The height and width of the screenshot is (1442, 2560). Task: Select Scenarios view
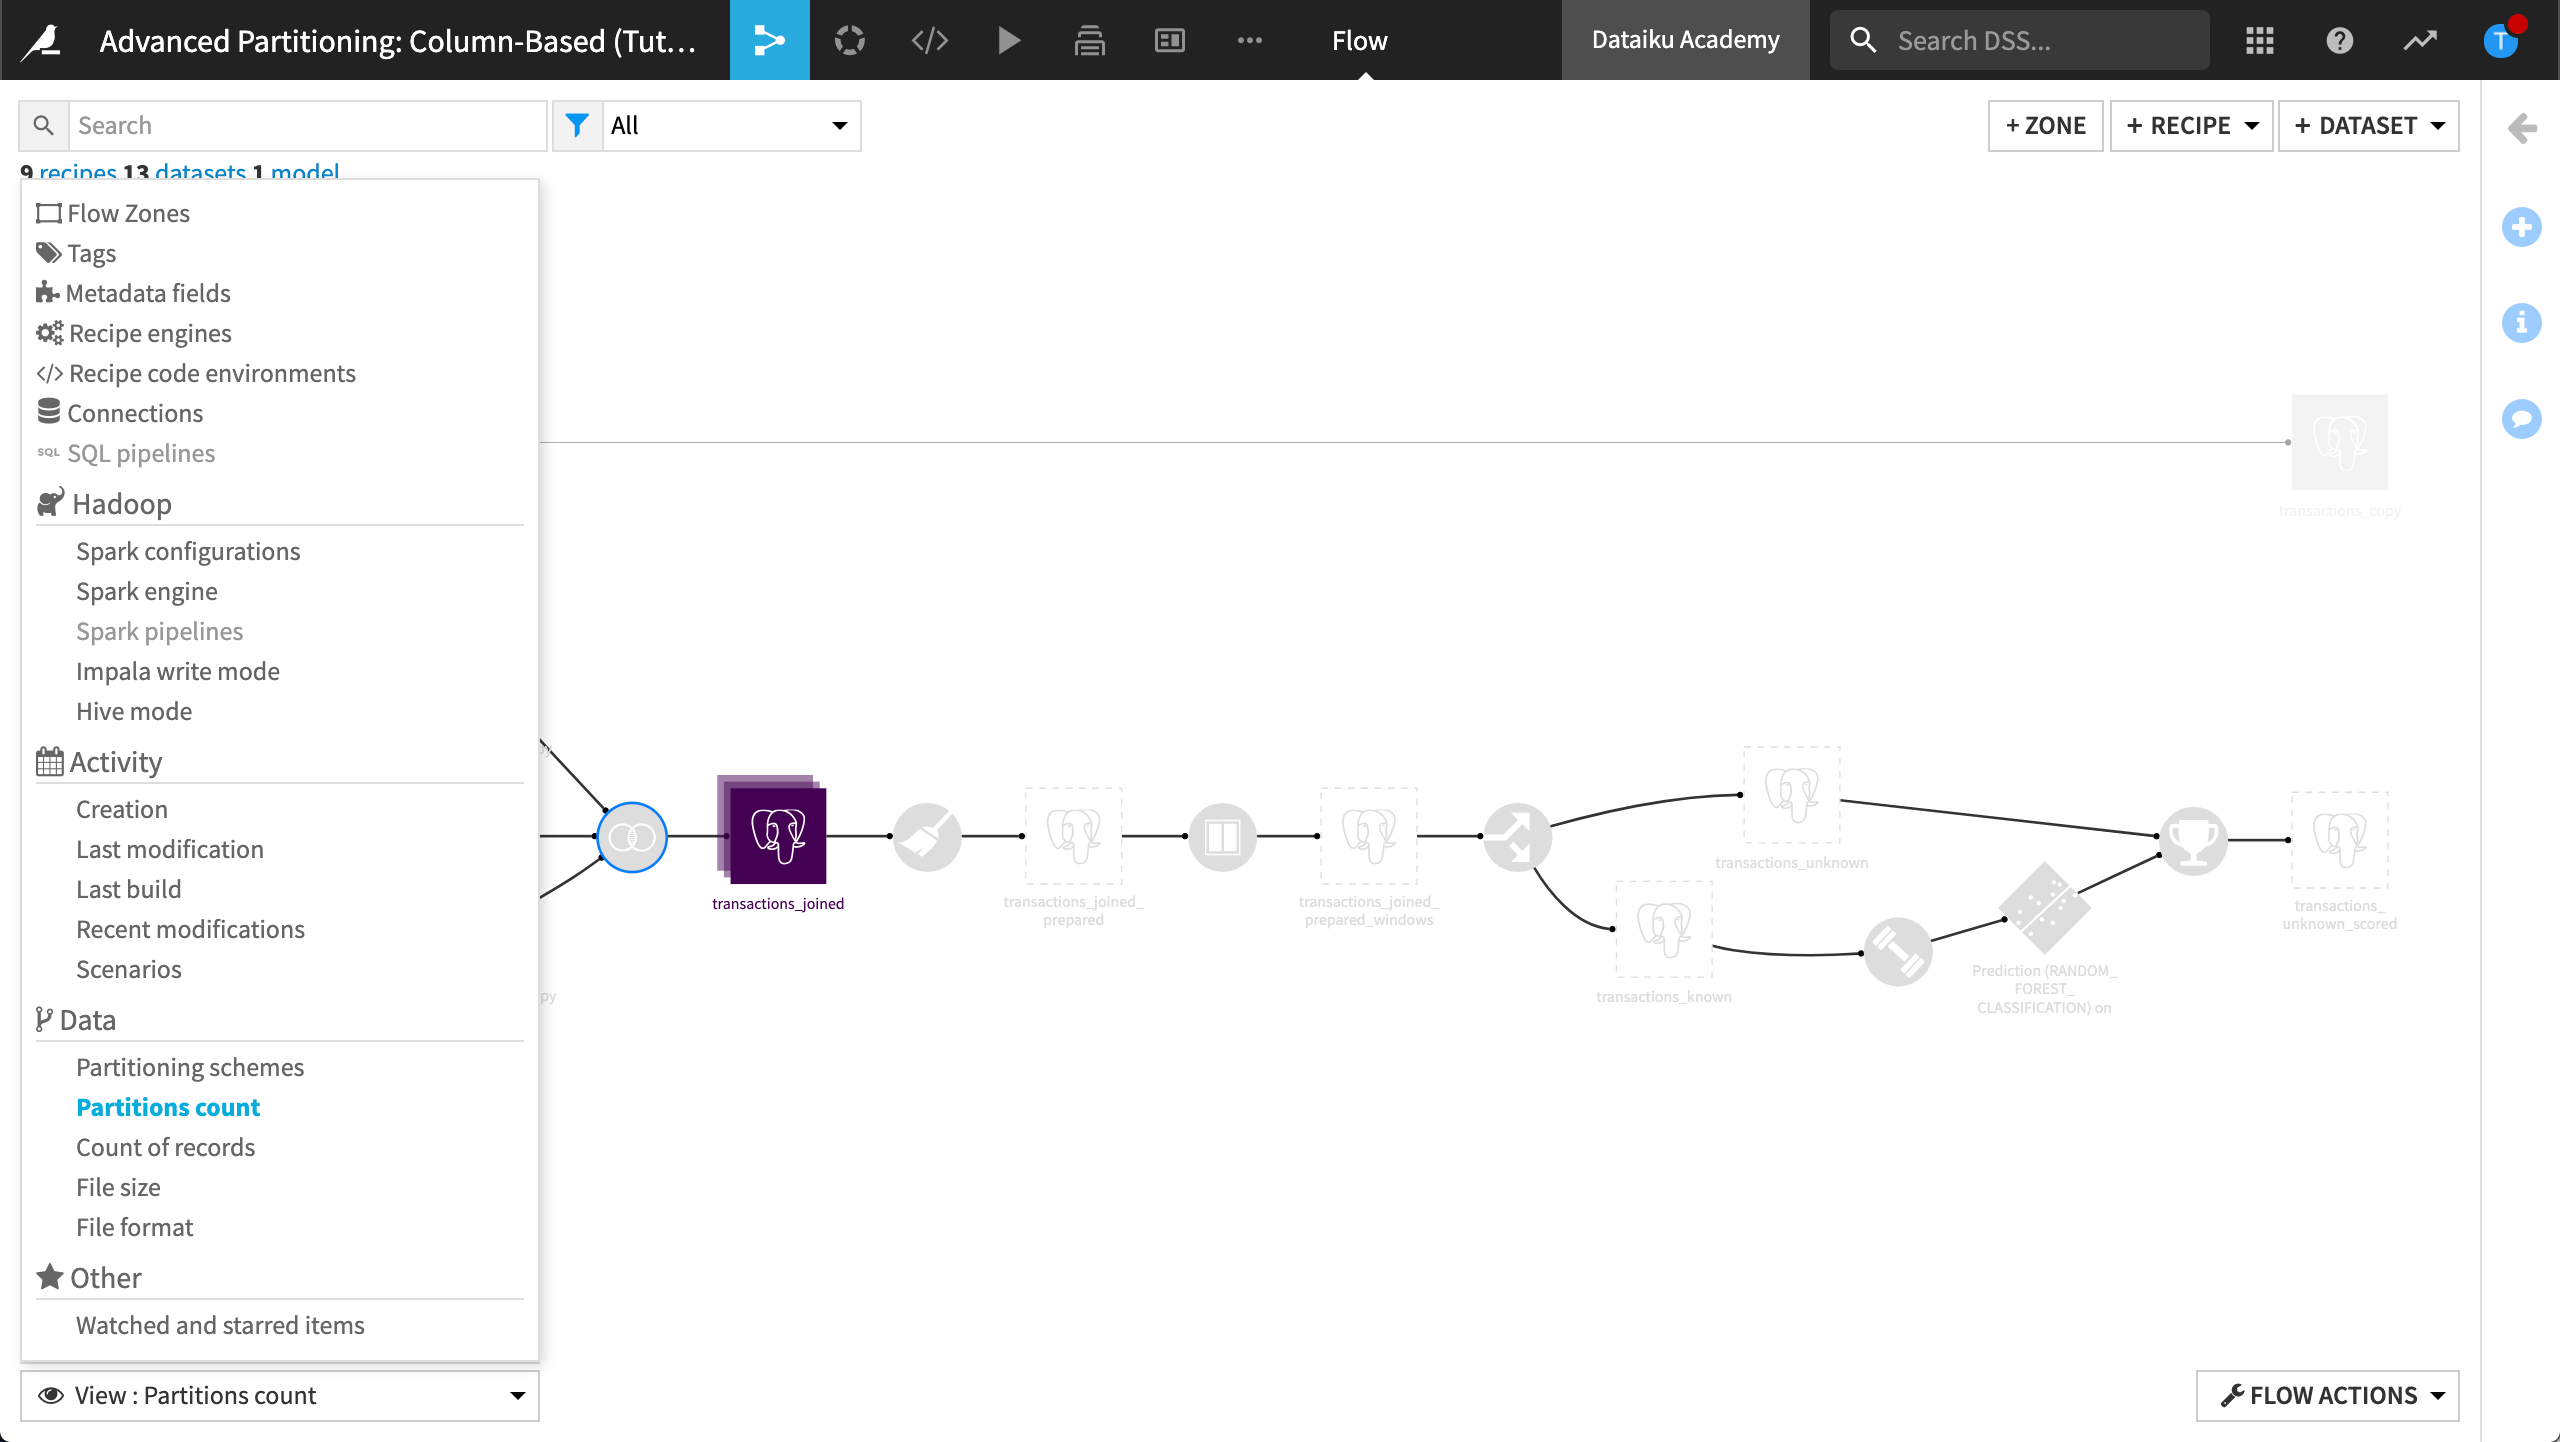(x=129, y=969)
